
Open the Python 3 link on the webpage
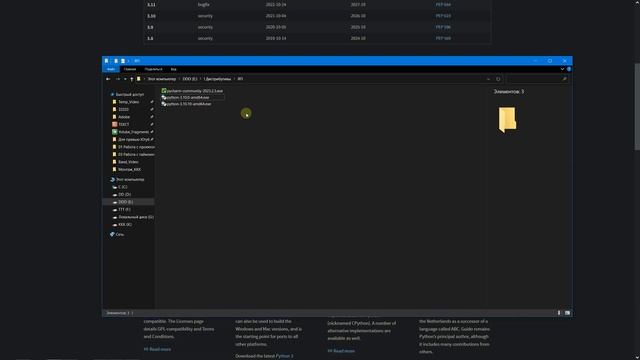(x=284, y=356)
